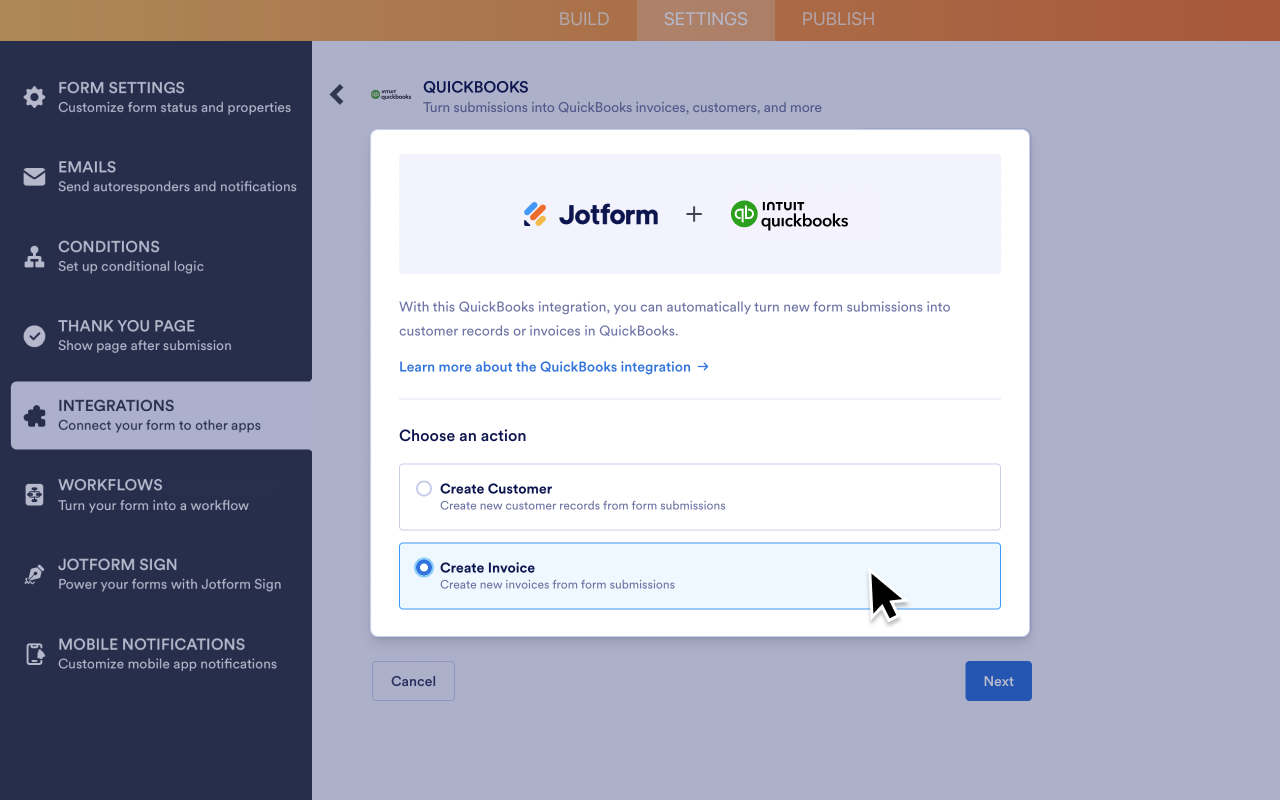This screenshot has height=800, width=1280.
Task: Click the Jotform logo in the banner
Action: 590,214
